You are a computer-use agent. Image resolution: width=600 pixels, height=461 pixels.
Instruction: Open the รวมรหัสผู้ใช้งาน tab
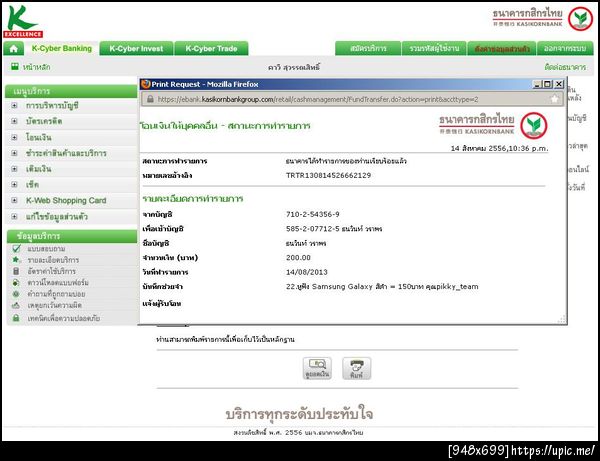434,49
